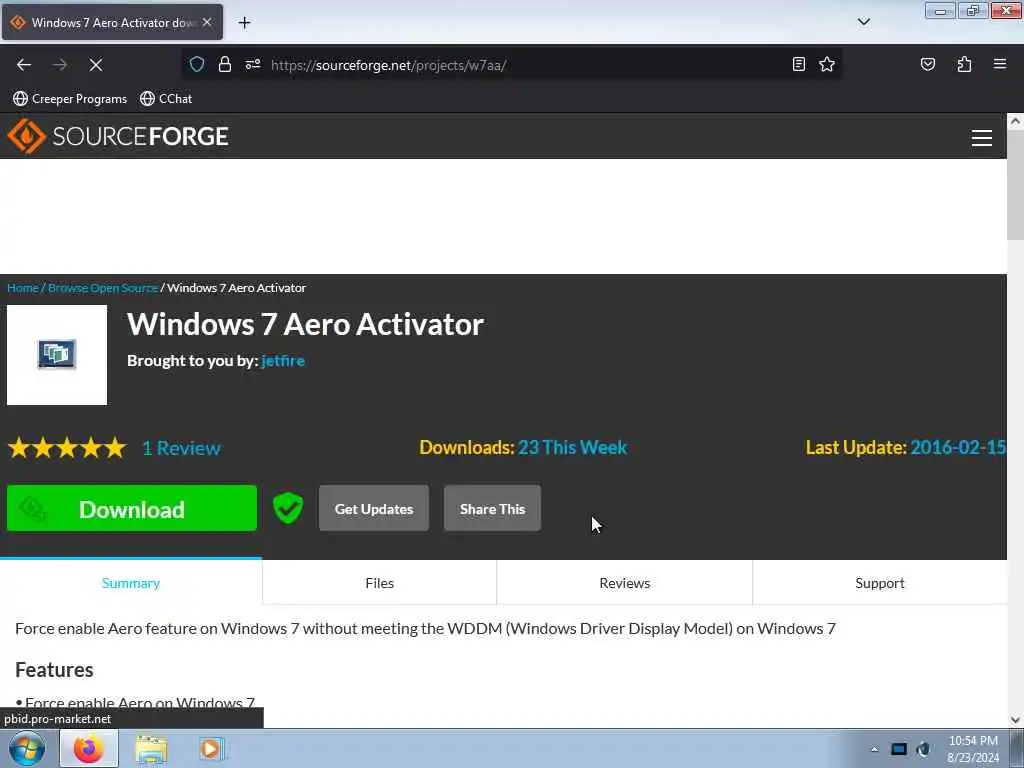Open the jetfire author profile link
The height and width of the screenshot is (768, 1024).
coord(283,360)
